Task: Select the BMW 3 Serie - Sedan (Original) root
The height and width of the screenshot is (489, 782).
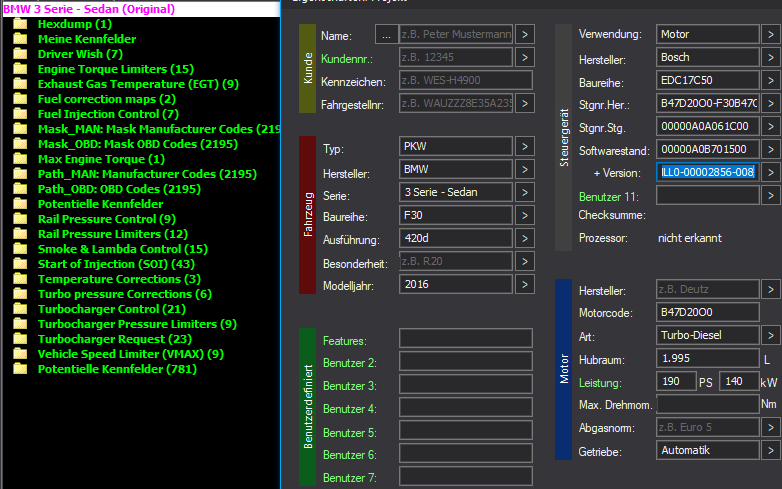Action: tap(89, 9)
